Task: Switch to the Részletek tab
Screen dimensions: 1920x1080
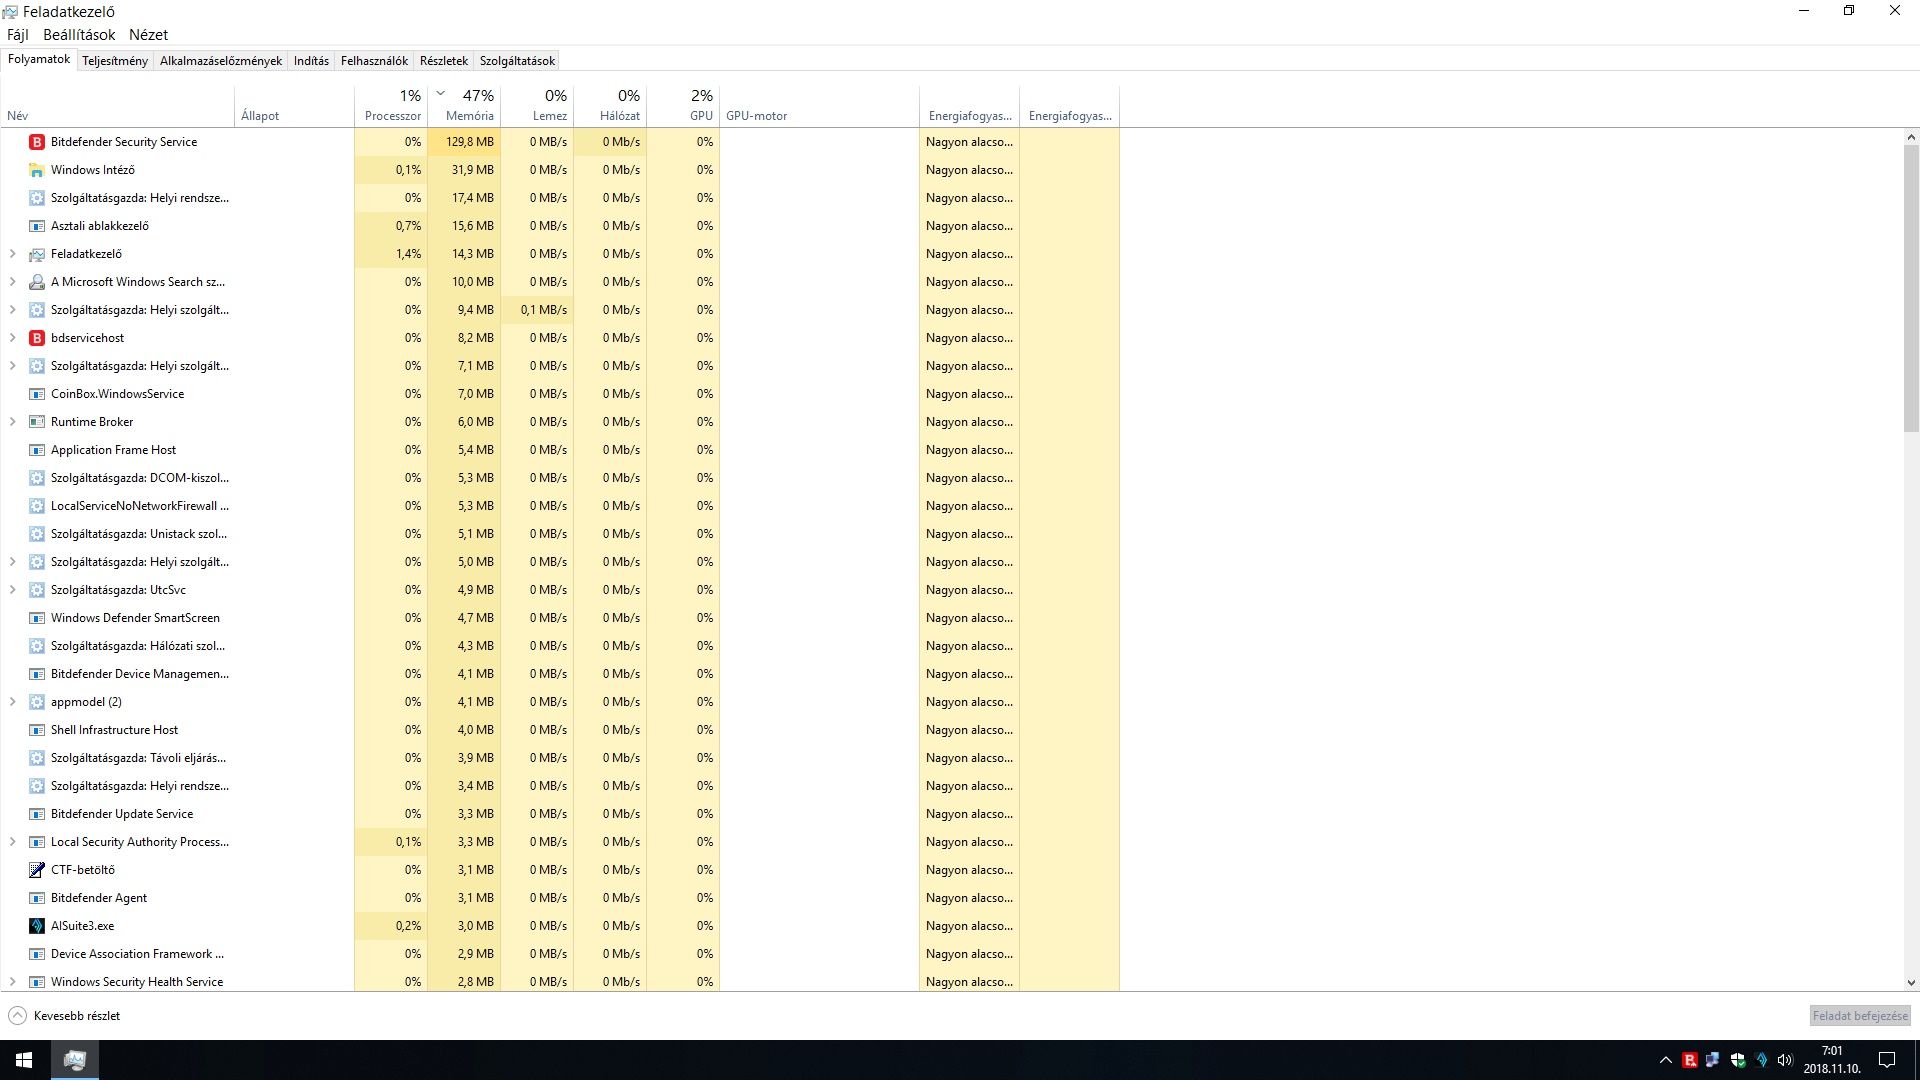Action: 444,61
